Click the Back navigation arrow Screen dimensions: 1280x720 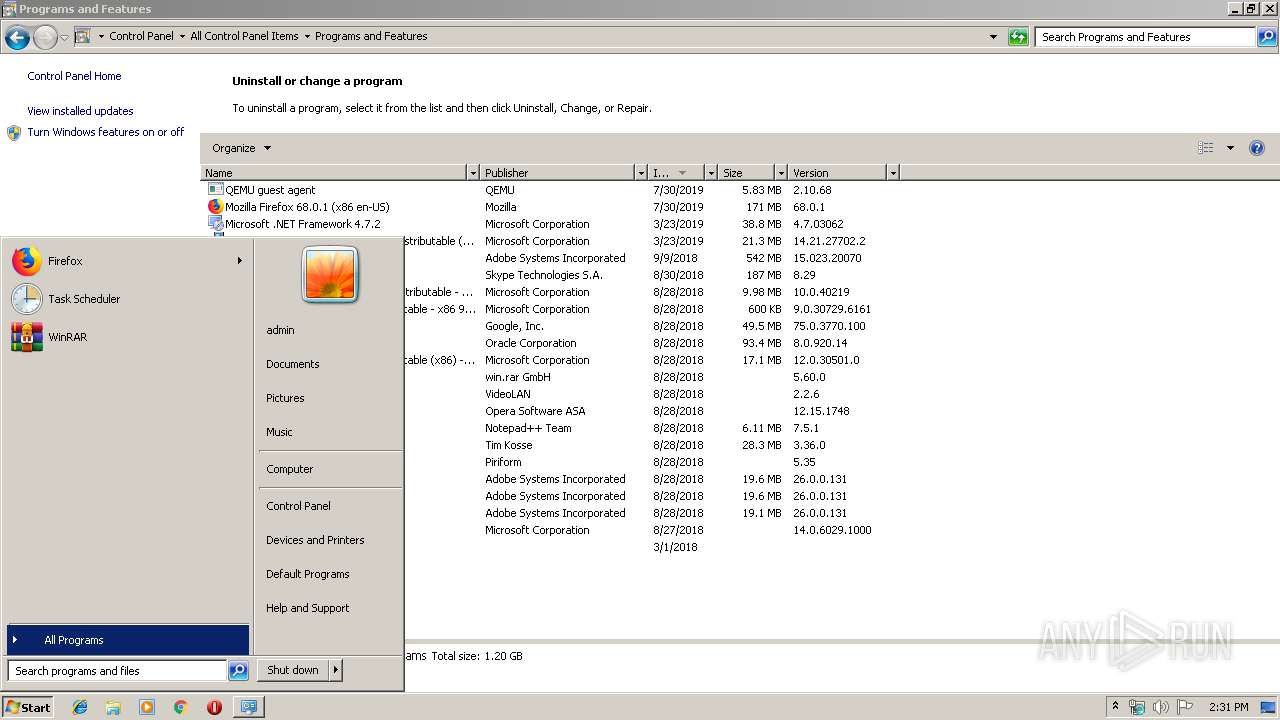click(x=17, y=37)
